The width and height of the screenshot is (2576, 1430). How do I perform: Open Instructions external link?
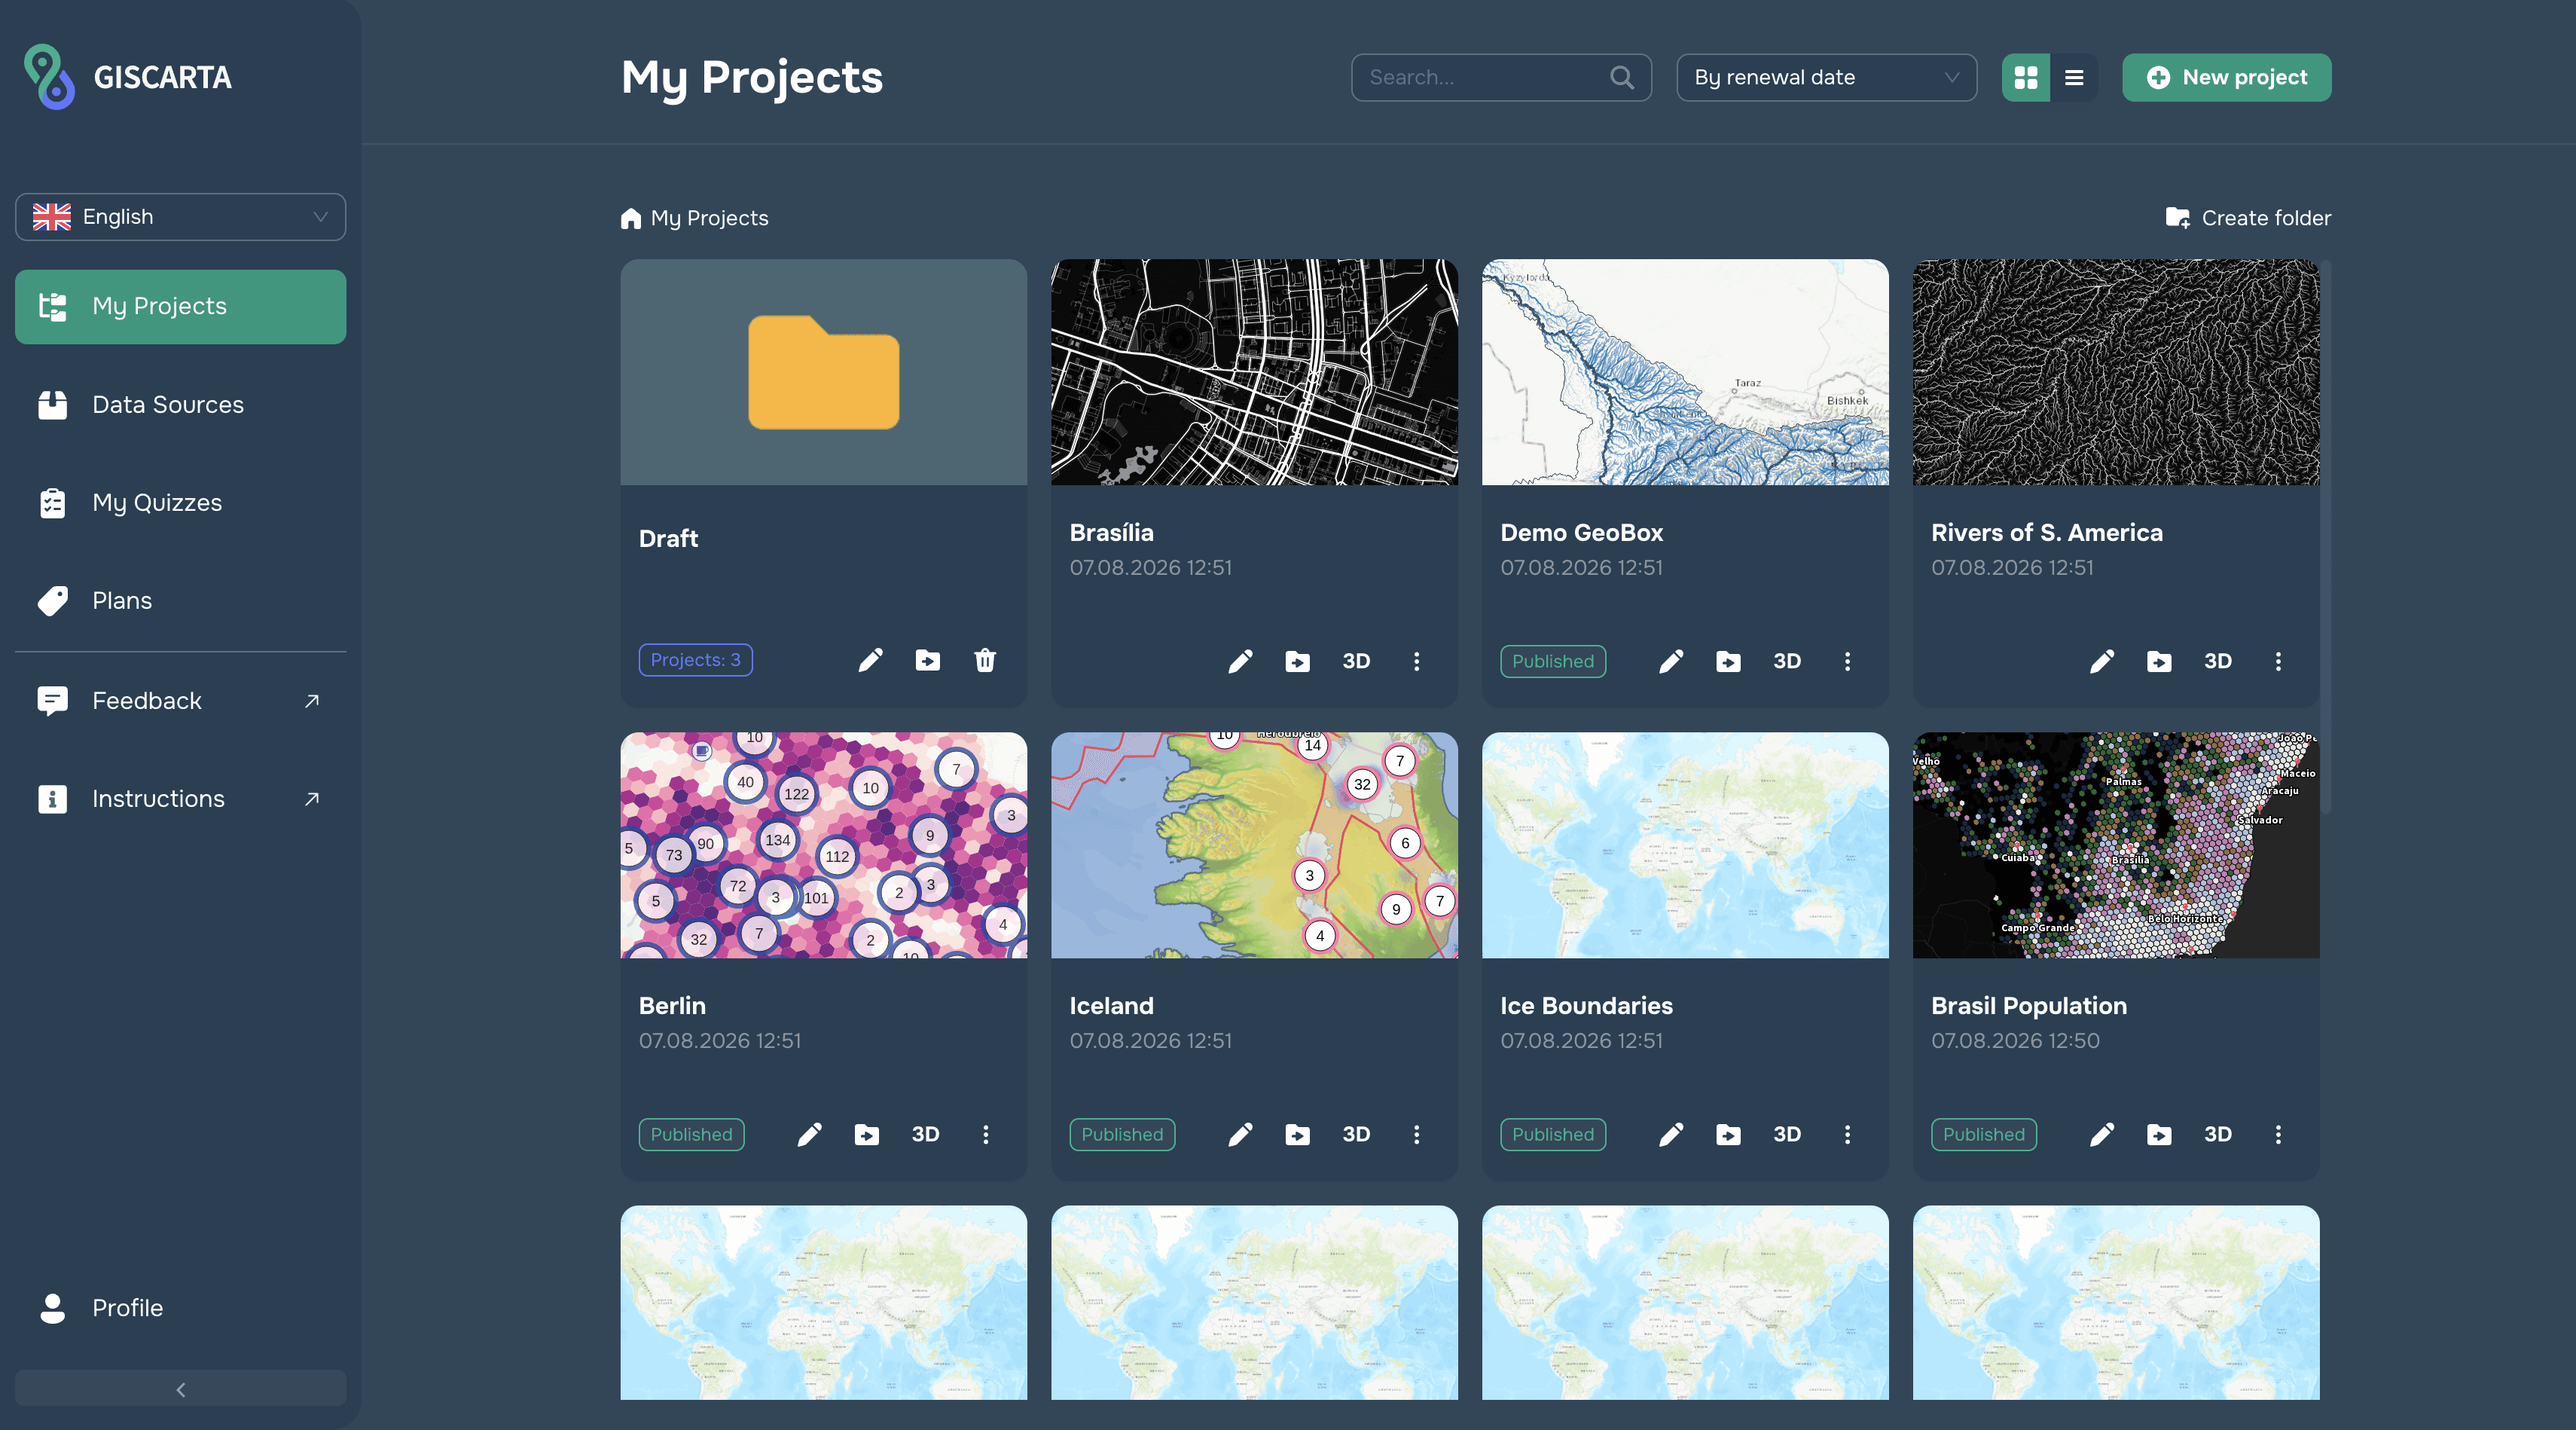pyautogui.click(x=180, y=799)
